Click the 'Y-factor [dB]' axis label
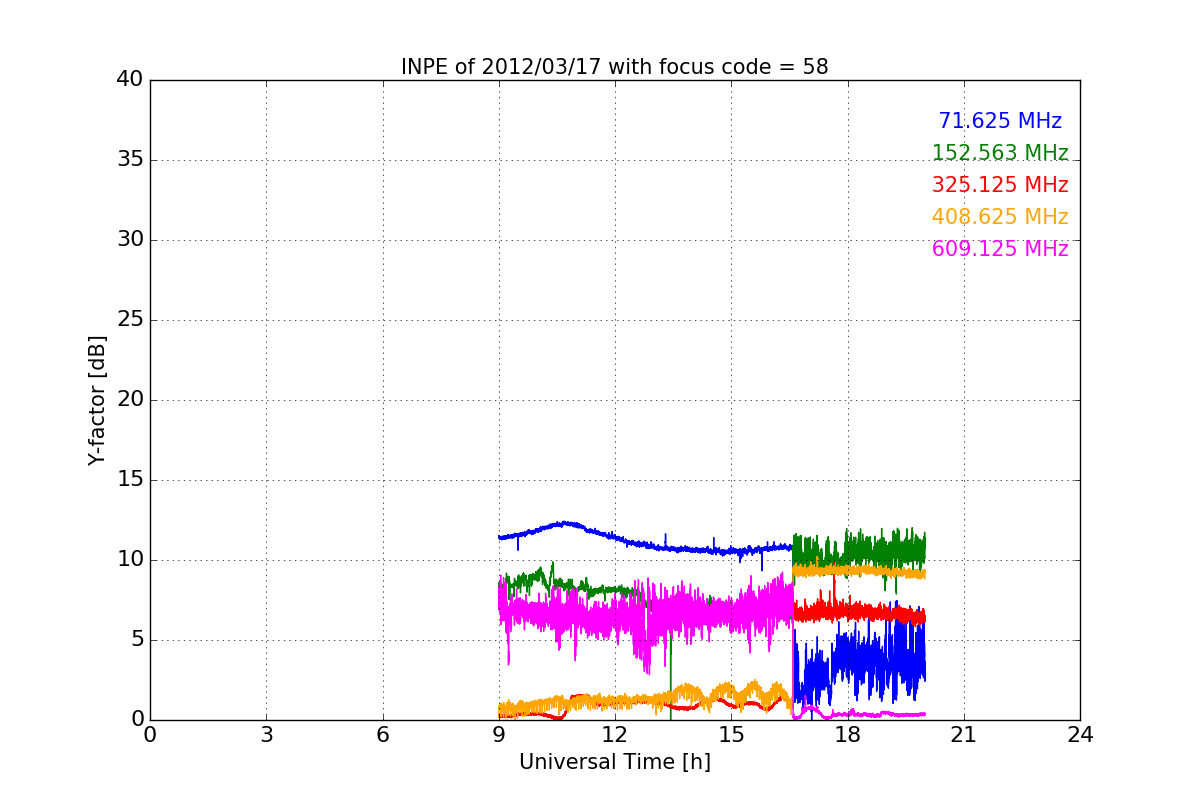The image size is (1200, 800). pos(97,400)
